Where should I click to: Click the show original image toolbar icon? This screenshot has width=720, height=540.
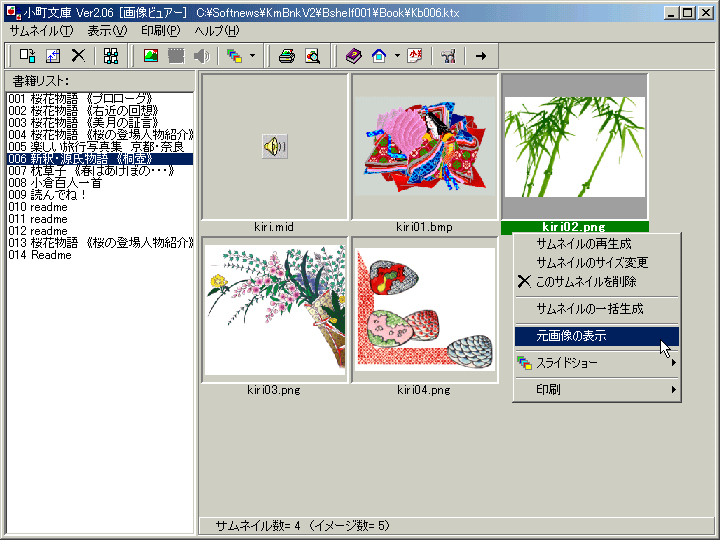151,56
